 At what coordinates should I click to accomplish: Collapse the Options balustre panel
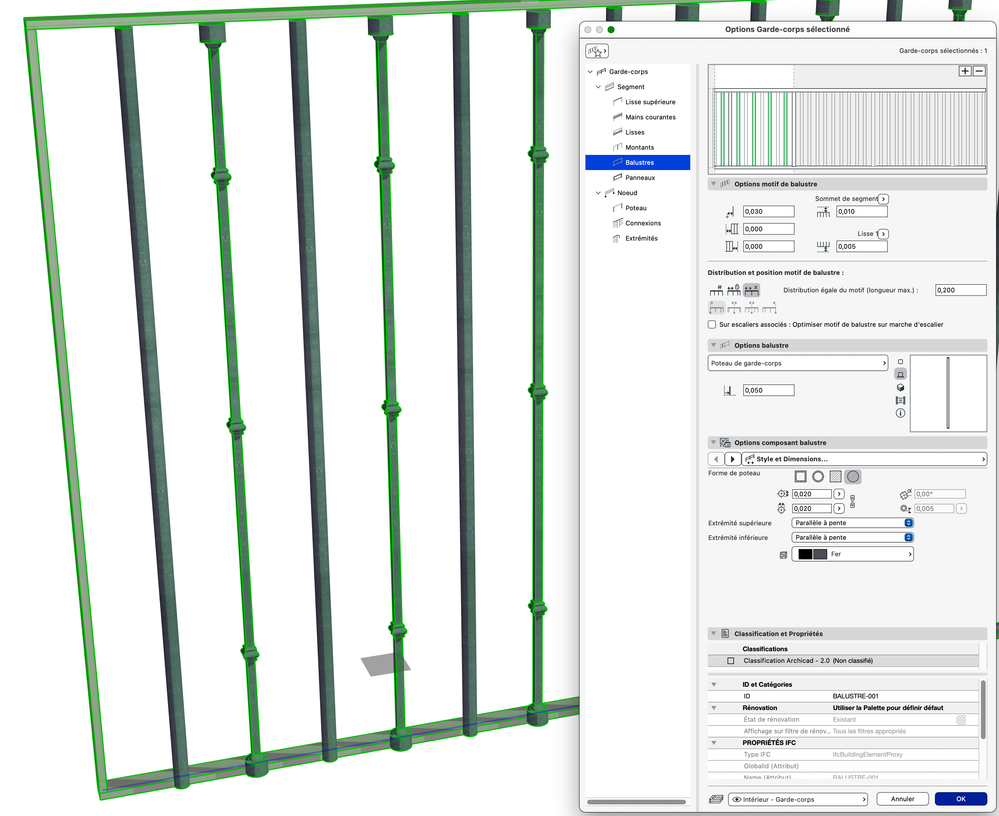tap(714, 345)
